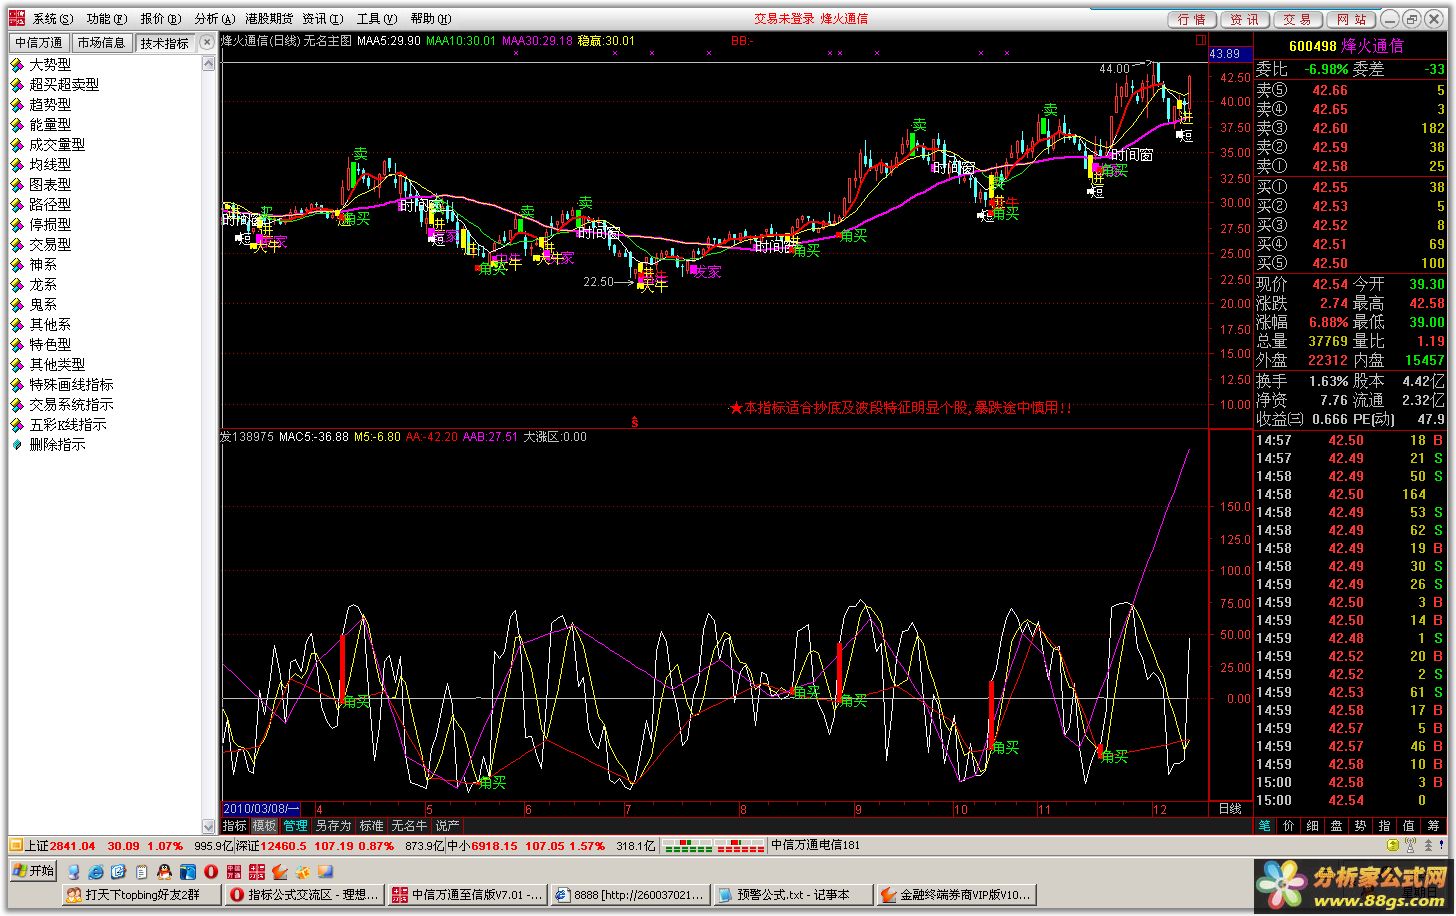Click the icon beside 其他类型
This screenshot has height=916, width=1456.
point(17,365)
